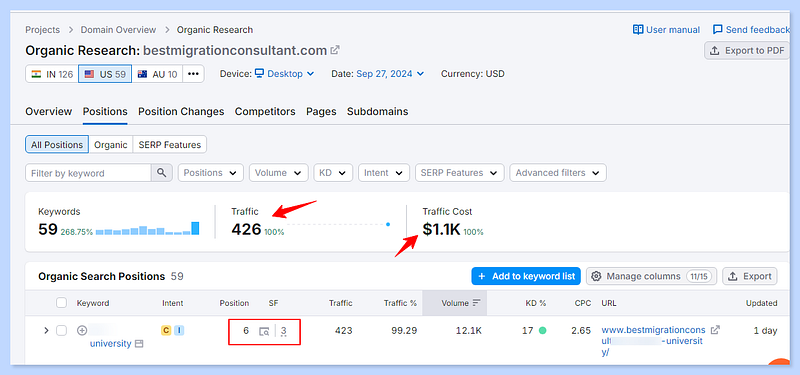Open external link icon beside result URL
Image resolution: width=800 pixels, height=375 pixels.
click(715, 330)
